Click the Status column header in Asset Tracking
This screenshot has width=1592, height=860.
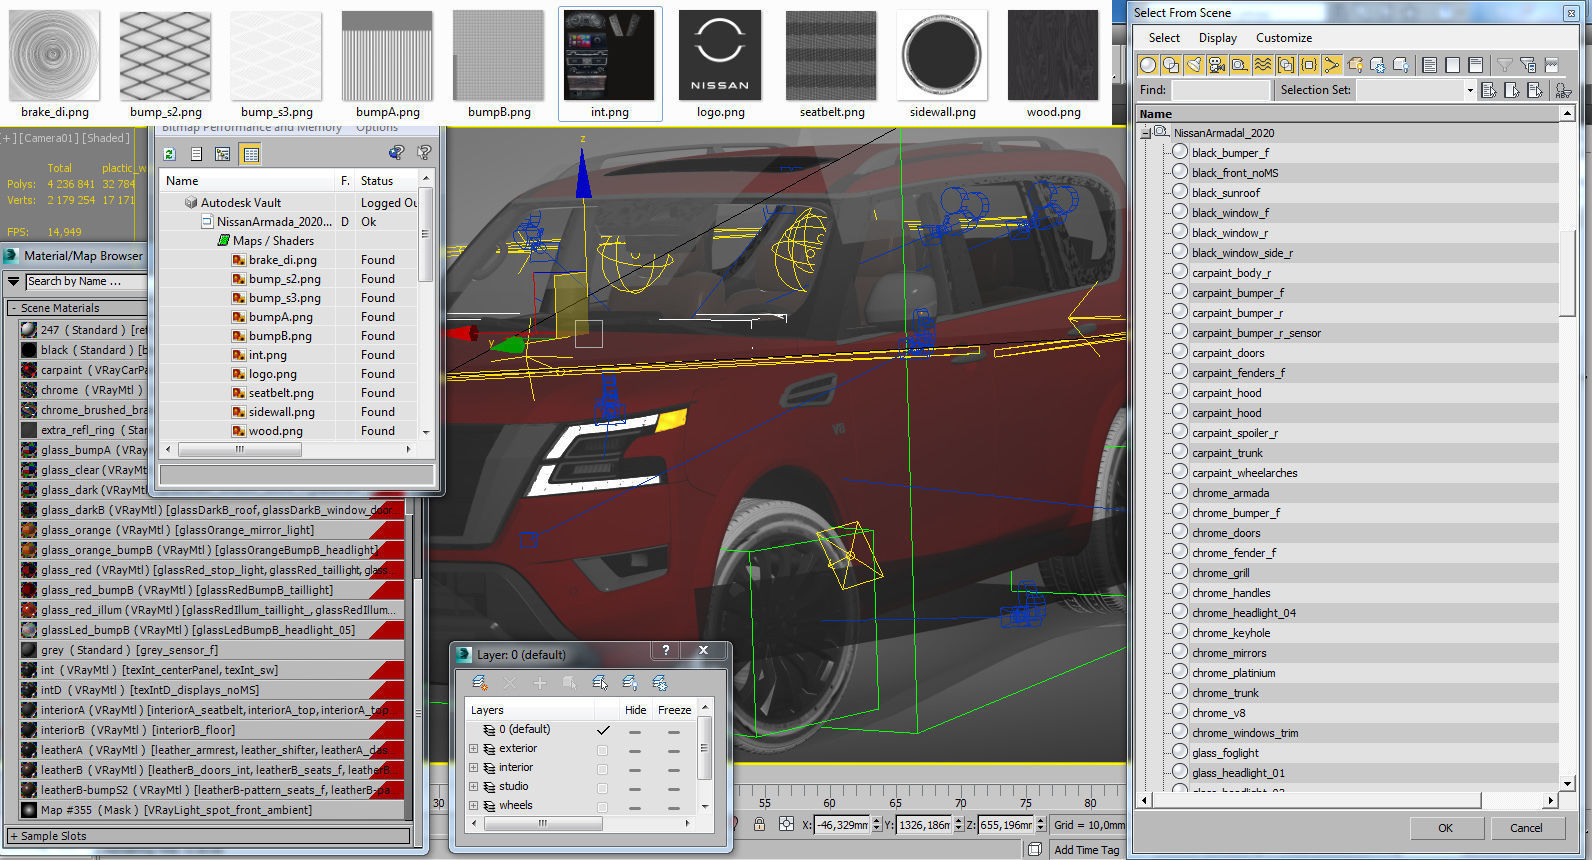(387, 181)
